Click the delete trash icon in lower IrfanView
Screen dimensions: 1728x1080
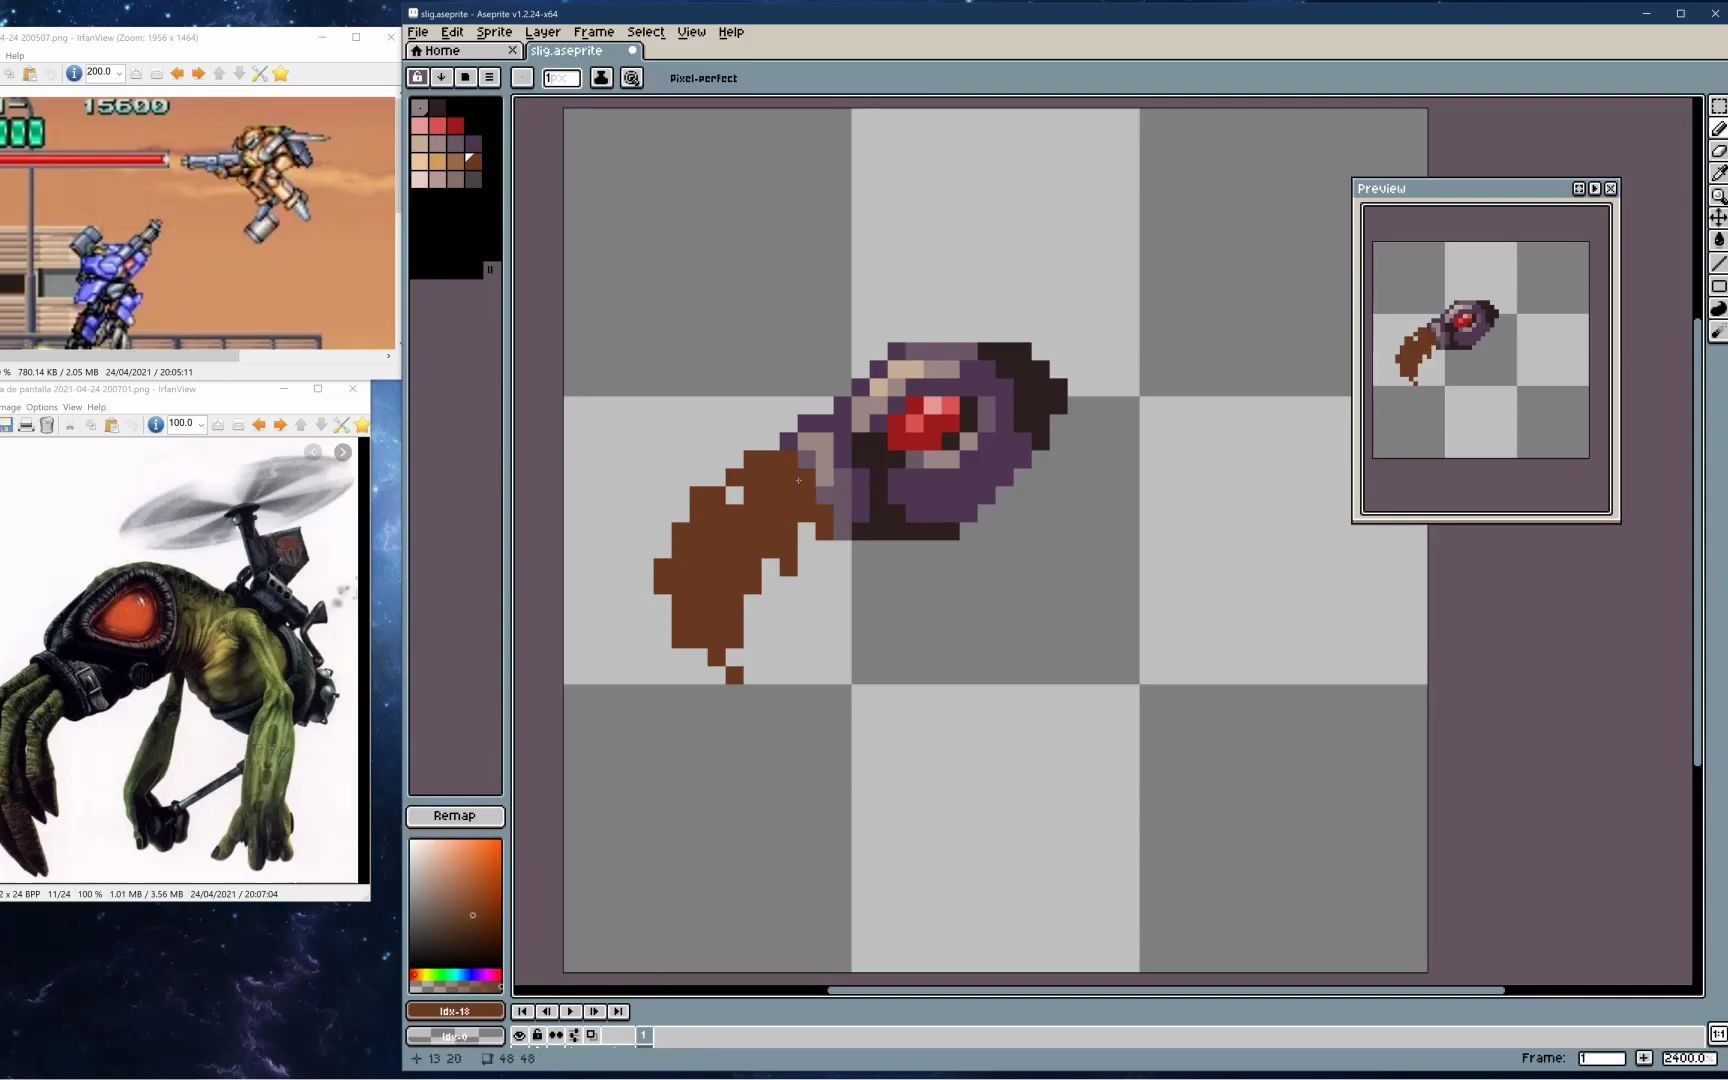[47, 425]
